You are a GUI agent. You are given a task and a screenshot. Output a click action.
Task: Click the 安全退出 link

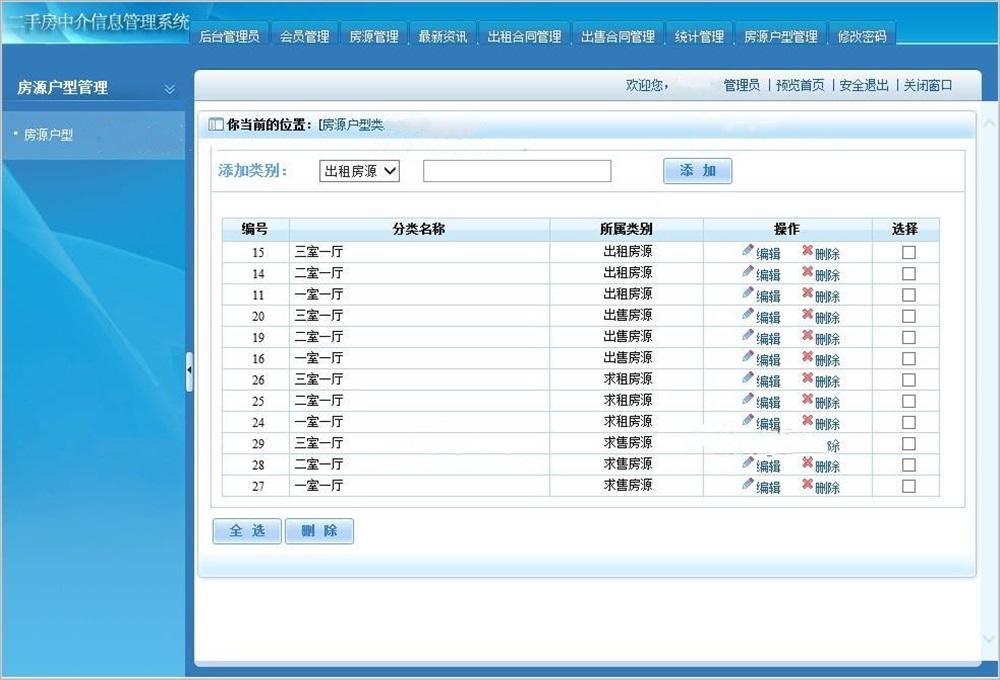click(x=864, y=85)
